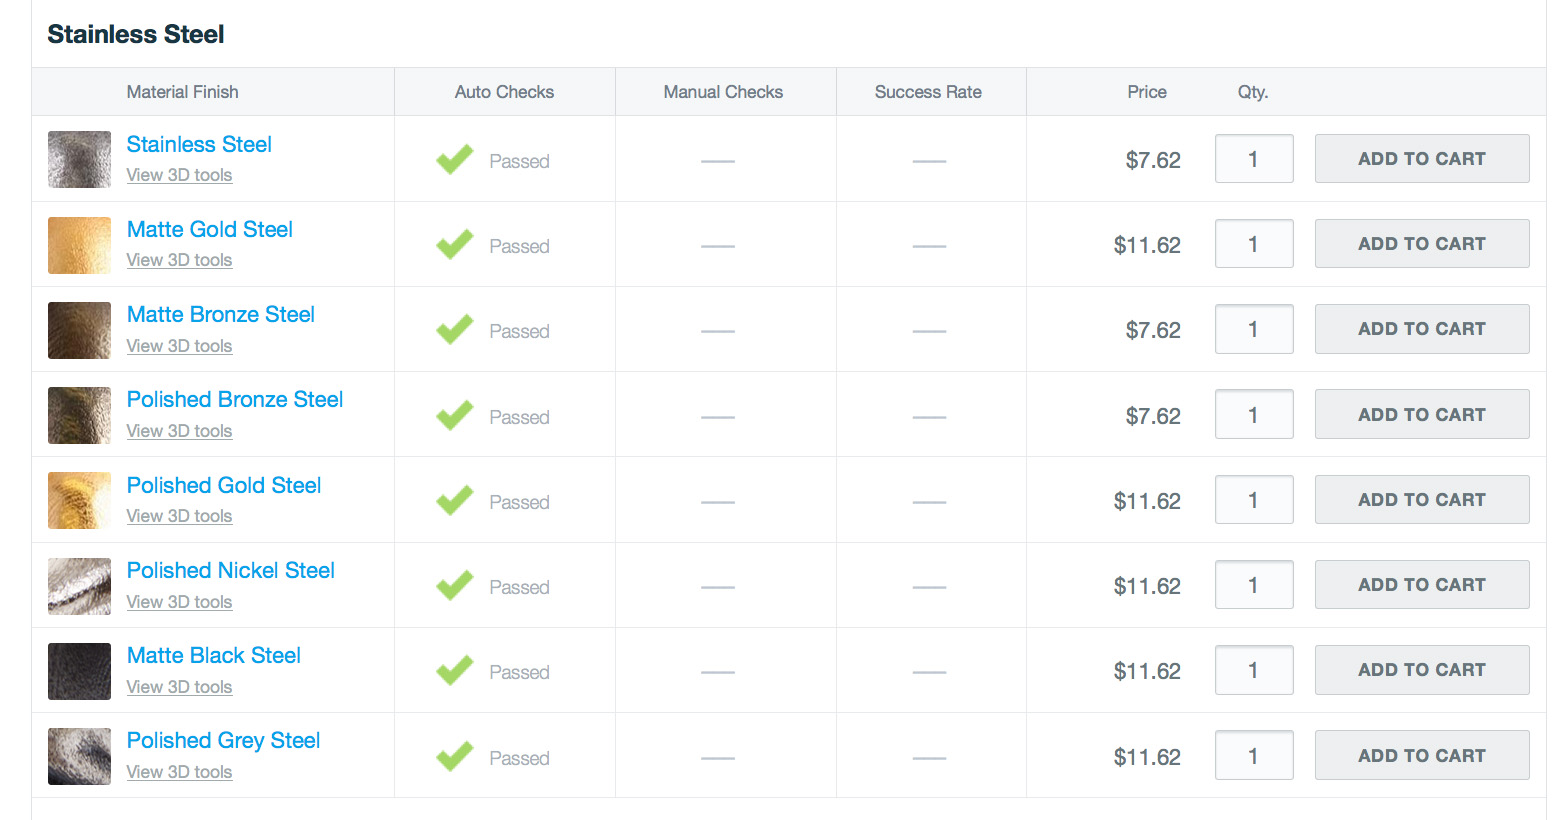The height and width of the screenshot is (820, 1556).
Task: Click the quantity field for Matte Gold Steel
Action: click(x=1254, y=244)
